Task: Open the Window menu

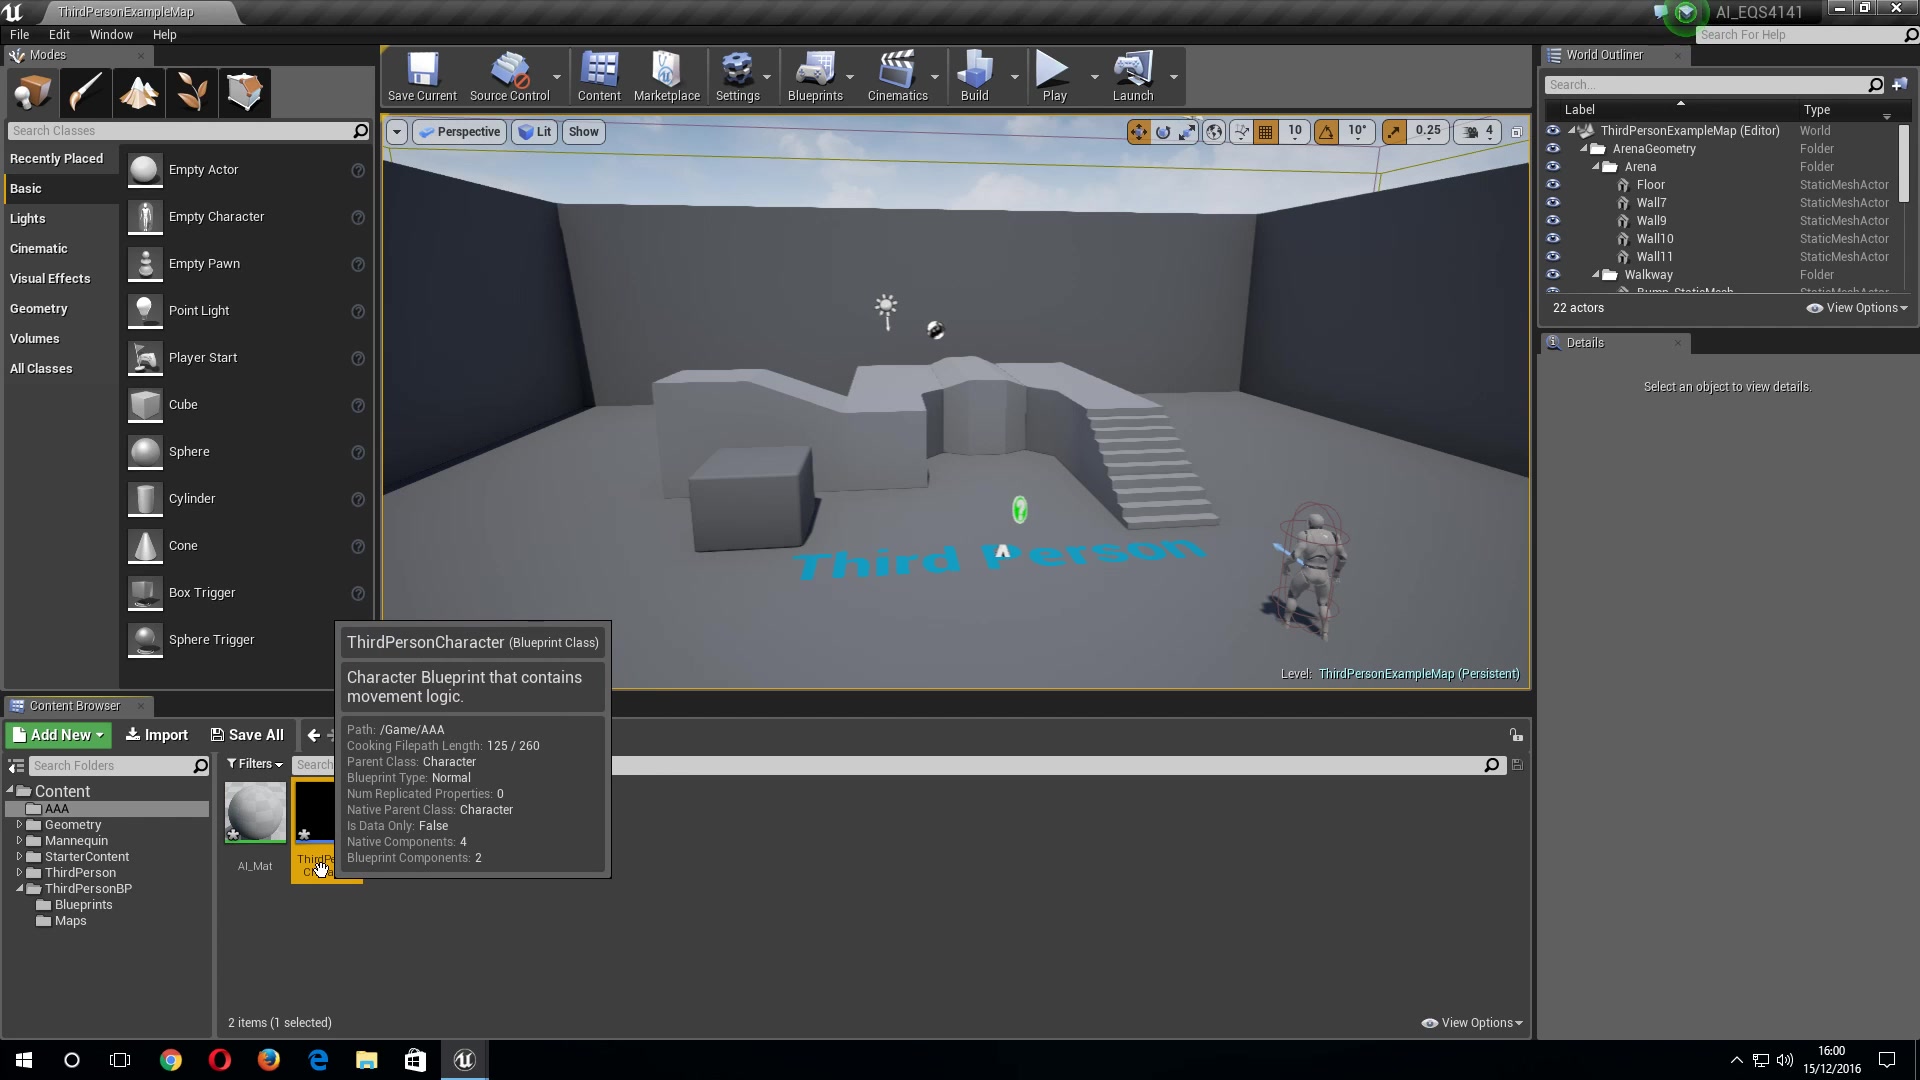Action: [110, 34]
